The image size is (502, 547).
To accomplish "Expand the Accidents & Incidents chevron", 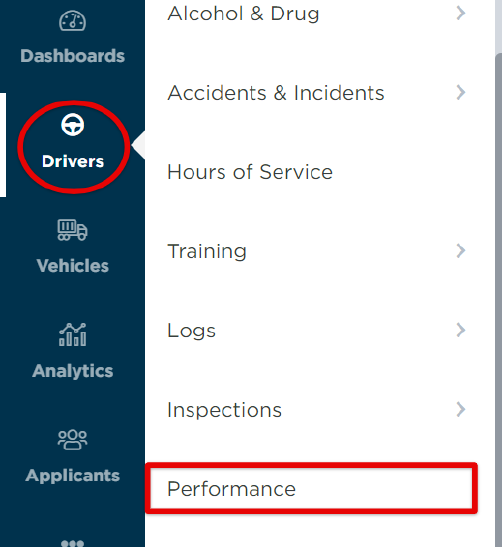I will [461, 92].
